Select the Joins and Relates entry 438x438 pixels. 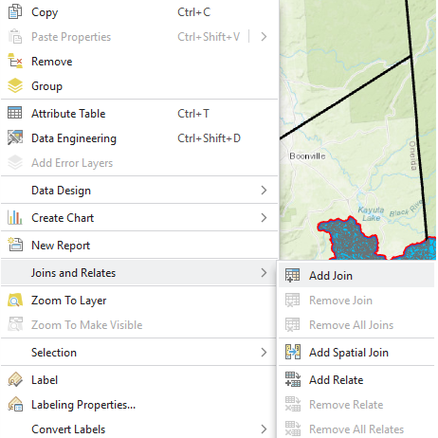[x=139, y=273]
